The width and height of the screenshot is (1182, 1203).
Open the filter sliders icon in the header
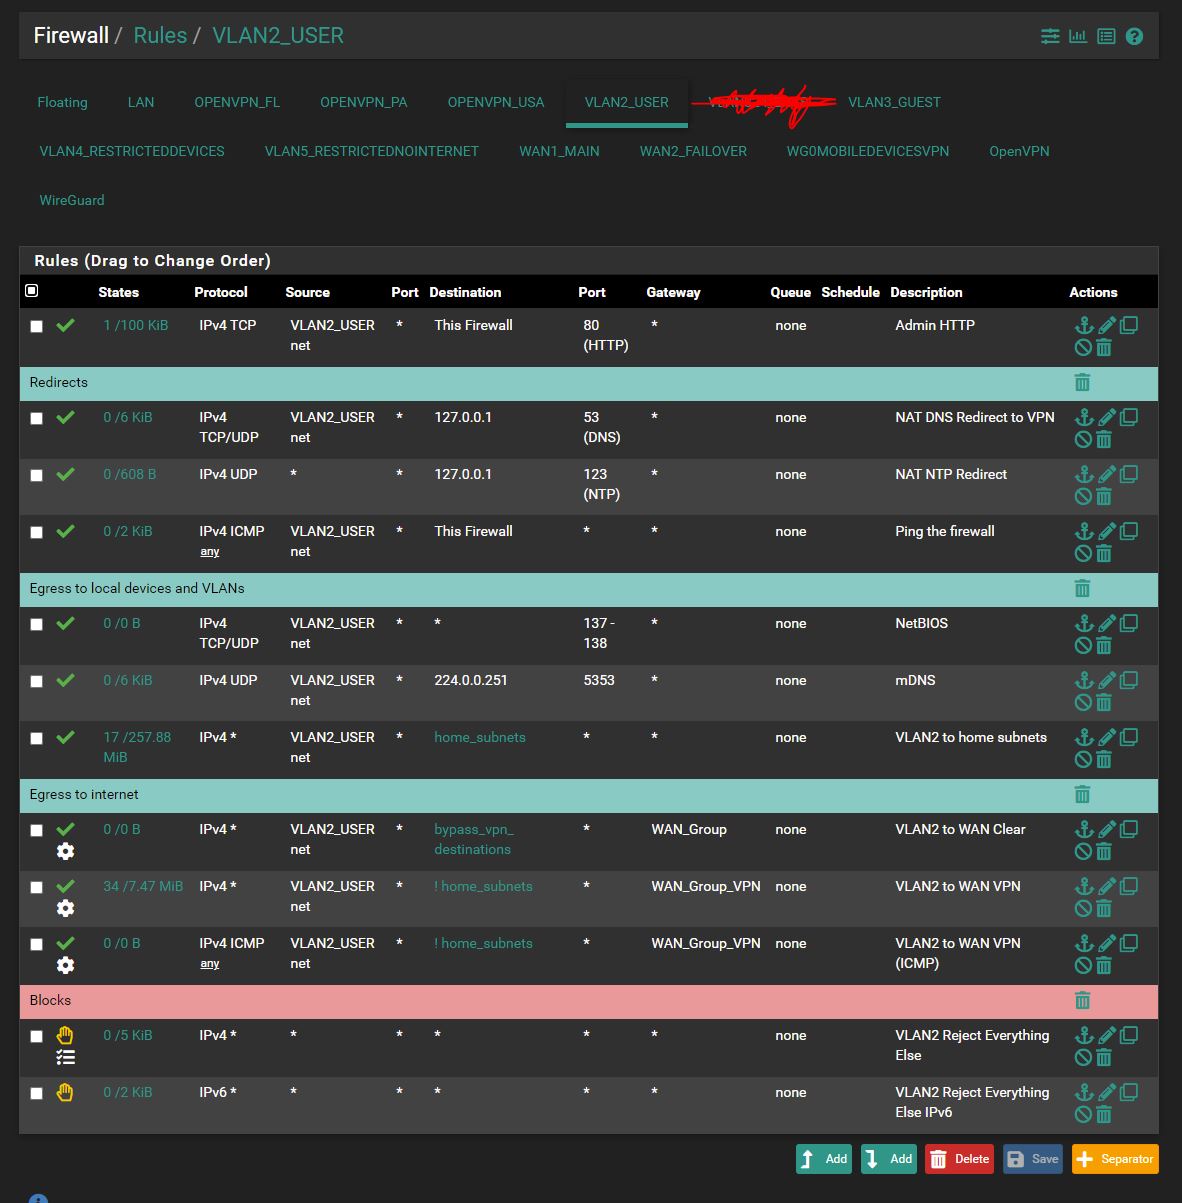[1050, 37]
